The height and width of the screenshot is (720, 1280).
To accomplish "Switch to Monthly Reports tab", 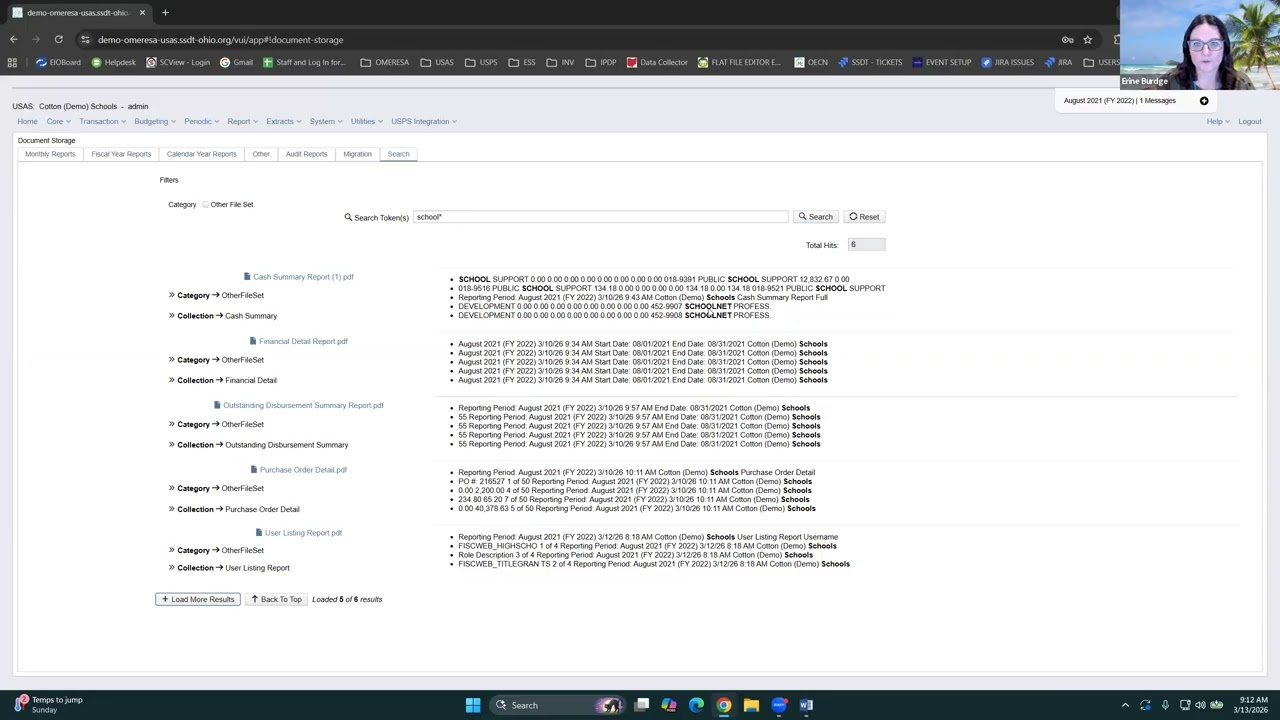I will click(50, 154).
